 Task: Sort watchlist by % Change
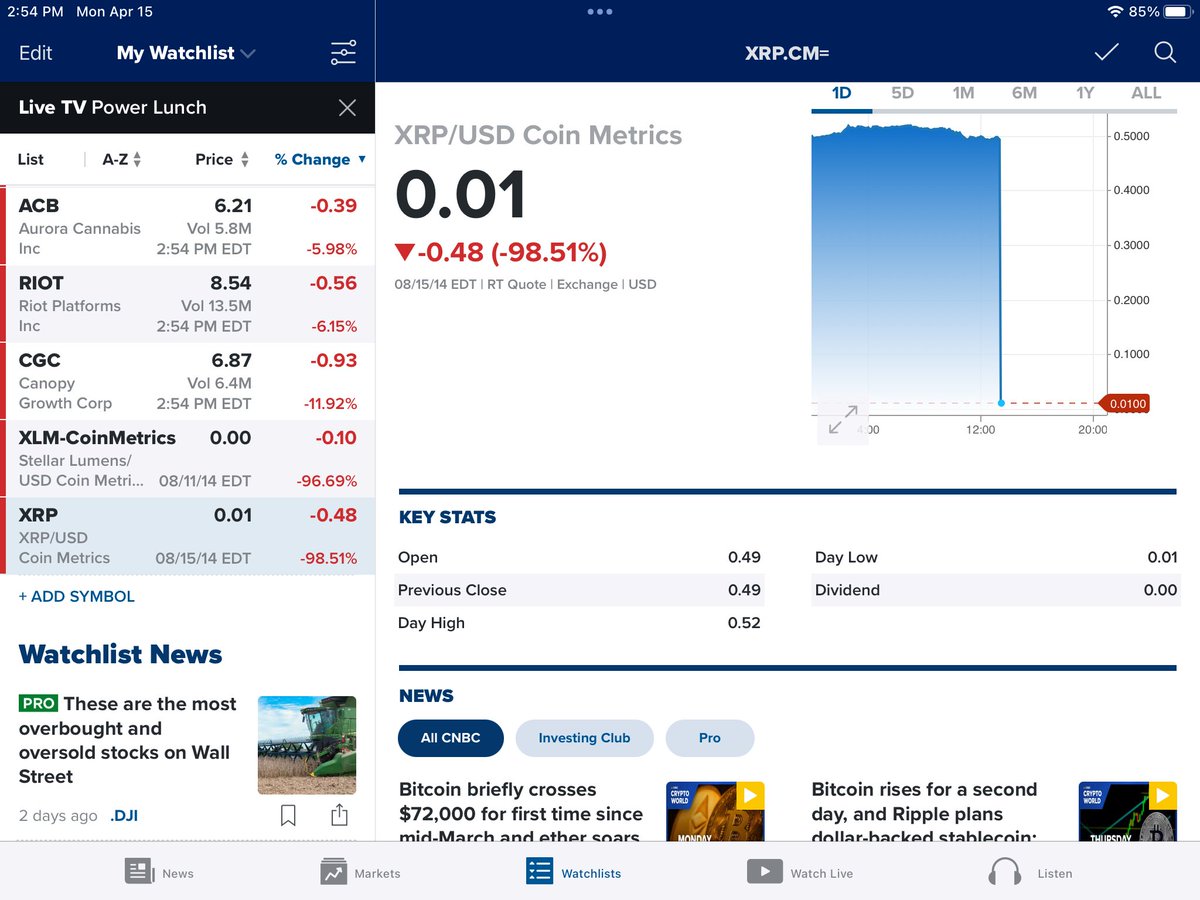coord(320,159)
